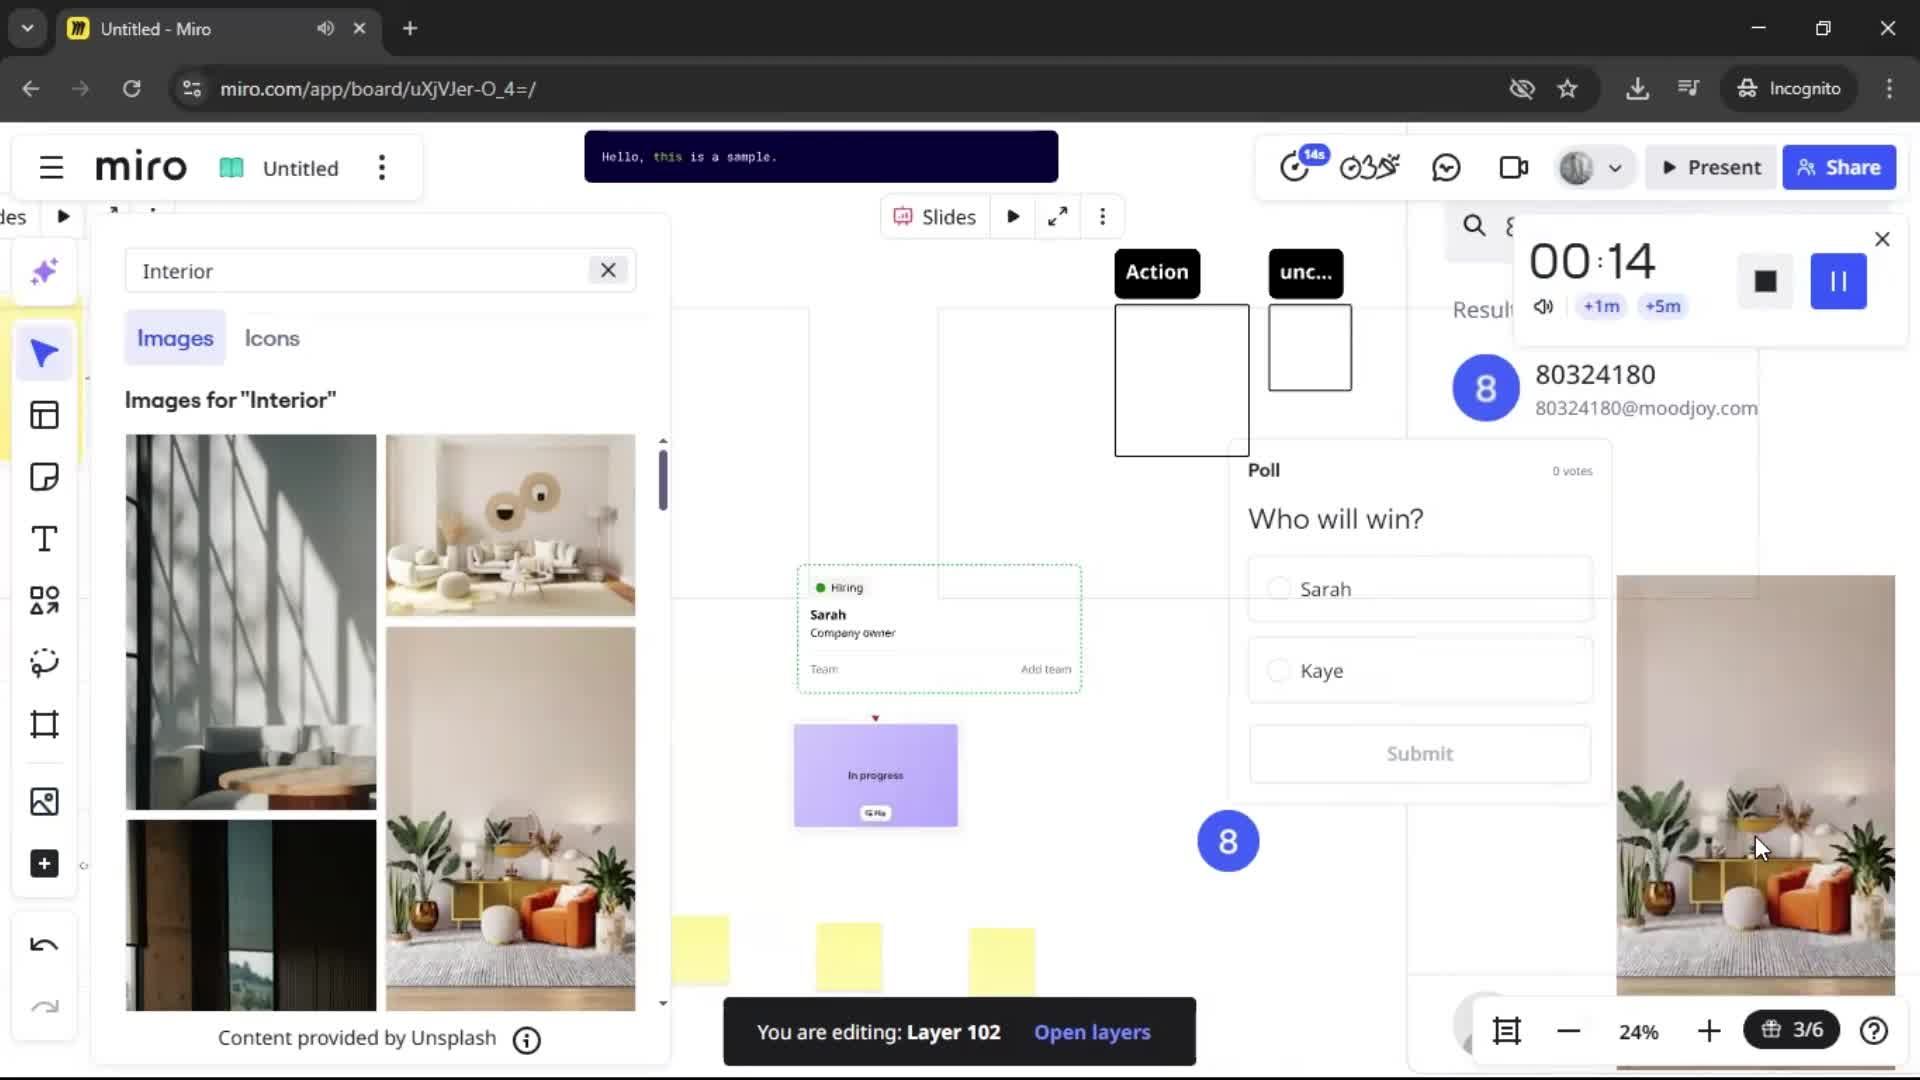Open the Templates tool in sidebar
Viewport: 1920px width, 1080px height.
click(x=44, y=415)
